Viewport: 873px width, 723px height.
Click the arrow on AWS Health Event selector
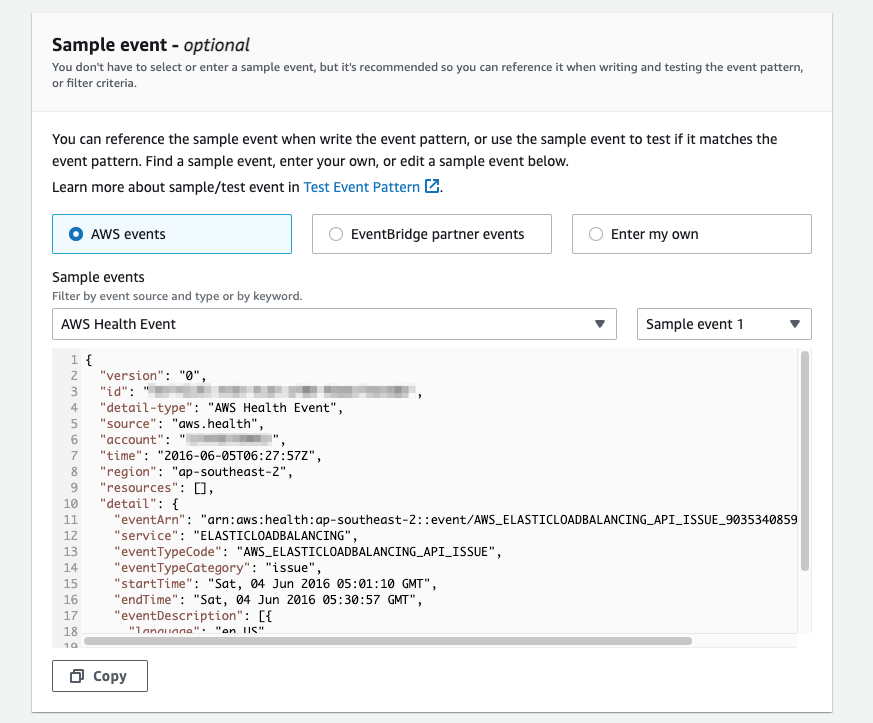[600, 324]
